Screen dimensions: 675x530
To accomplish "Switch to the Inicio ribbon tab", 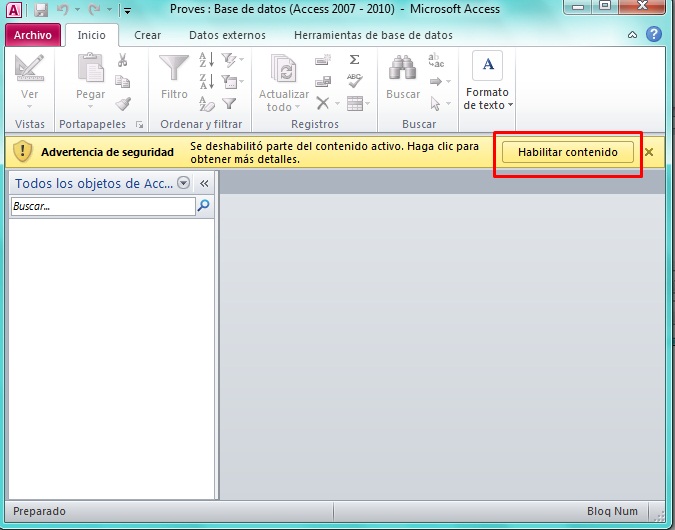I will [x=91, y=35].
